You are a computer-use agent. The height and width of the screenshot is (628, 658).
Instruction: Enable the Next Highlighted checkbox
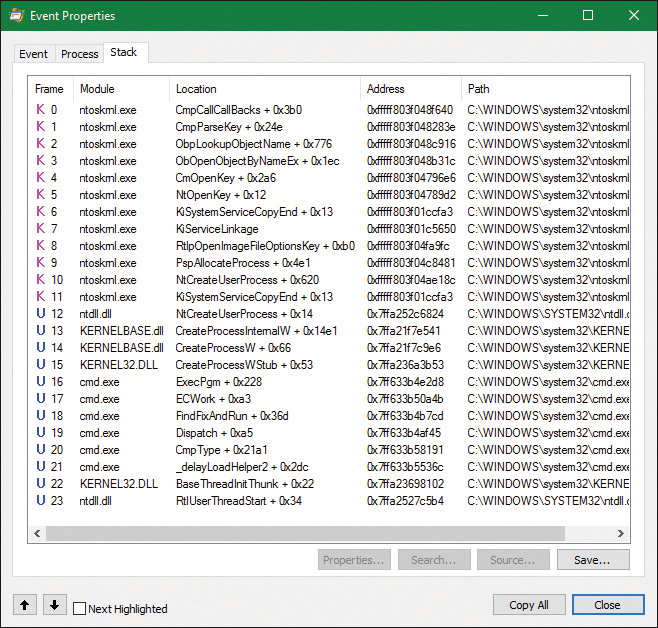80,608
